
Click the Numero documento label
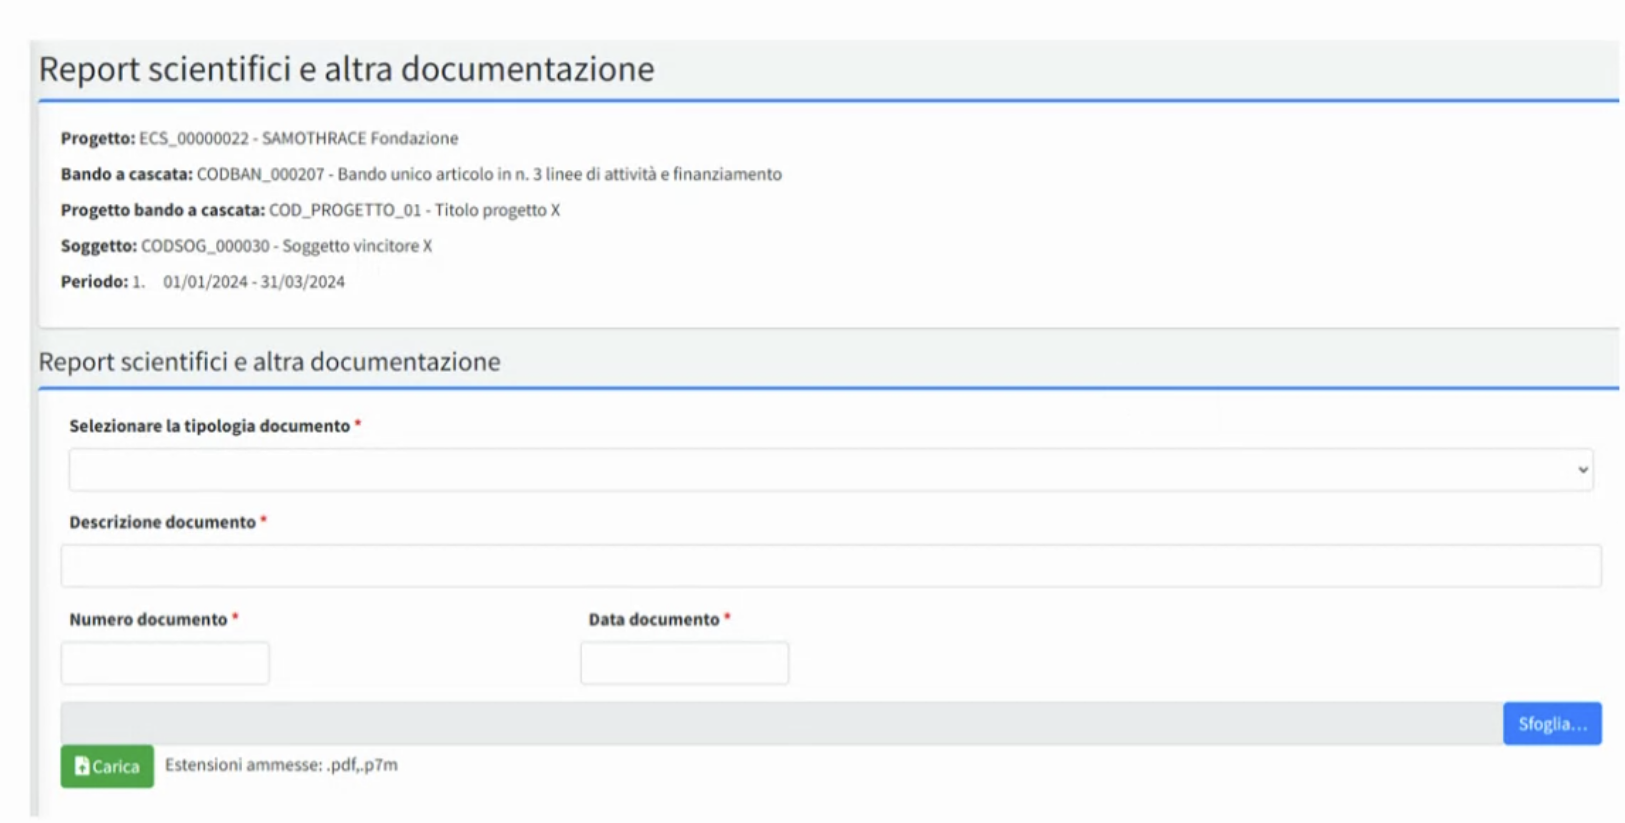click(148, 619)
